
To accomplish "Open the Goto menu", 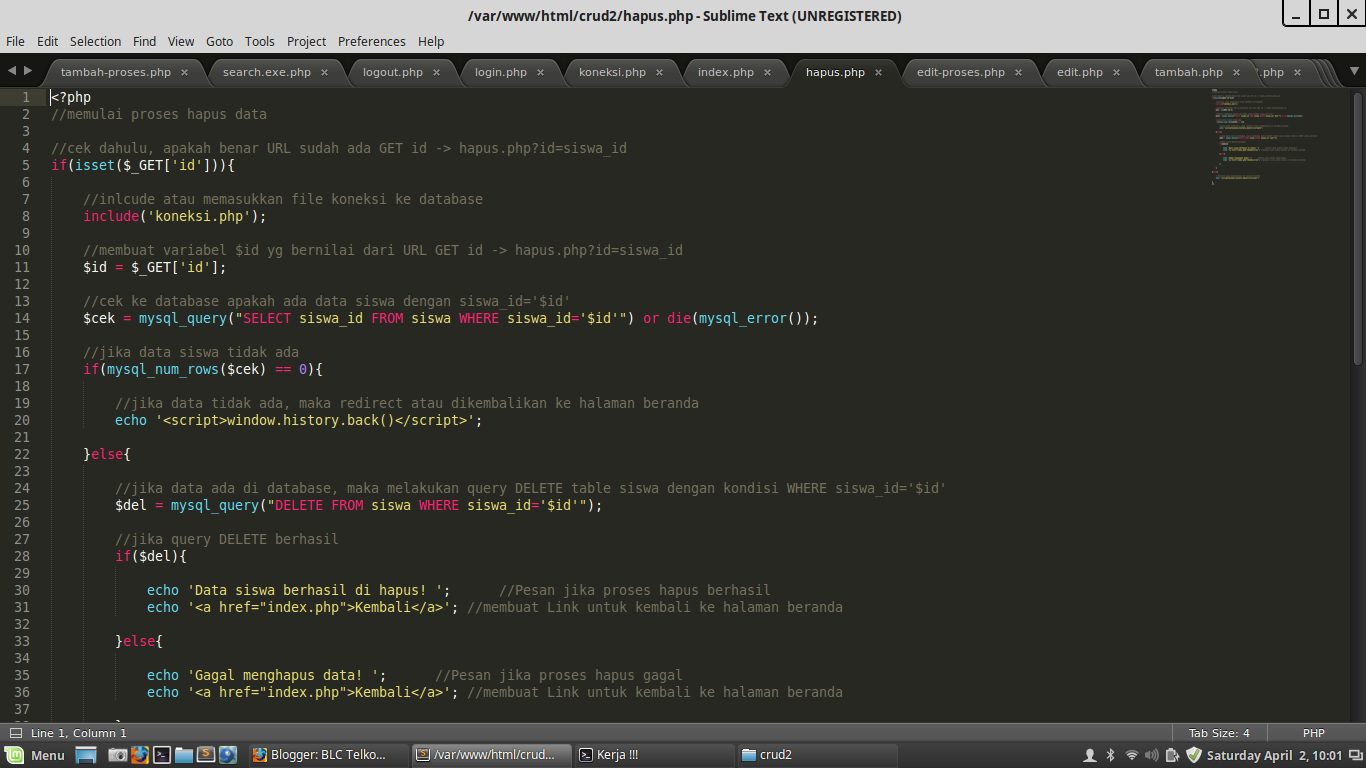I will [219, 41].
